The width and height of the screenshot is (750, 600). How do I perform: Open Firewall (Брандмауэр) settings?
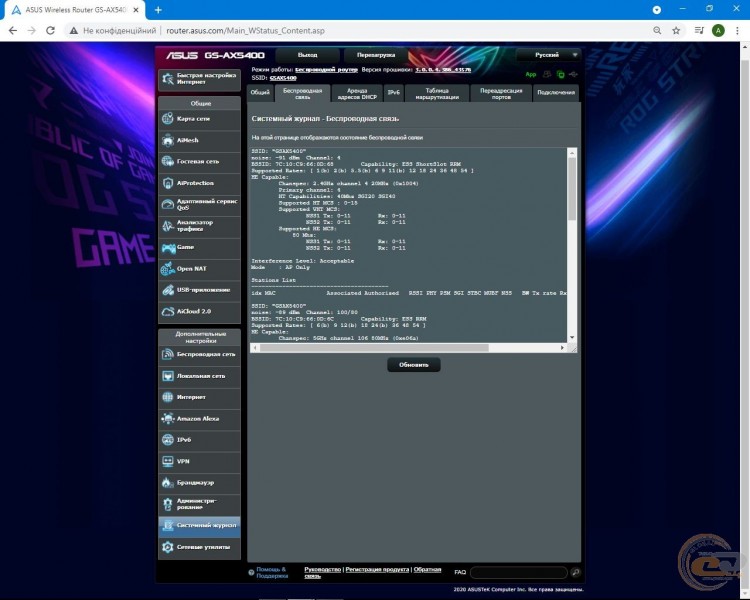click(x=199, y=482)
